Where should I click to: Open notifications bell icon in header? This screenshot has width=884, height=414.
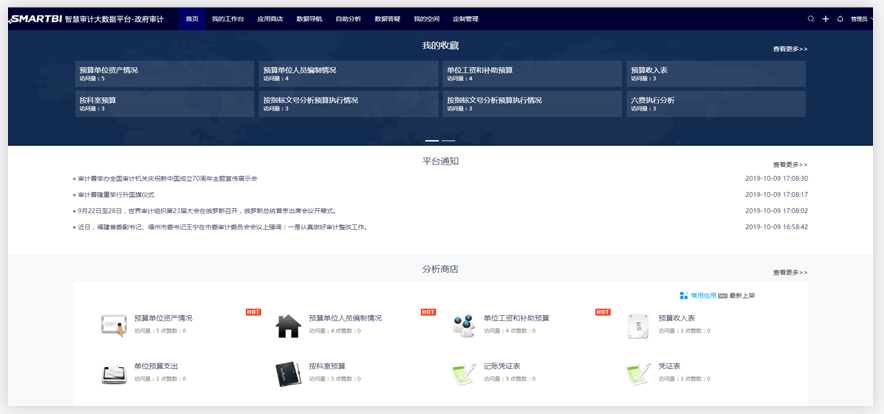tap(839, 19)
